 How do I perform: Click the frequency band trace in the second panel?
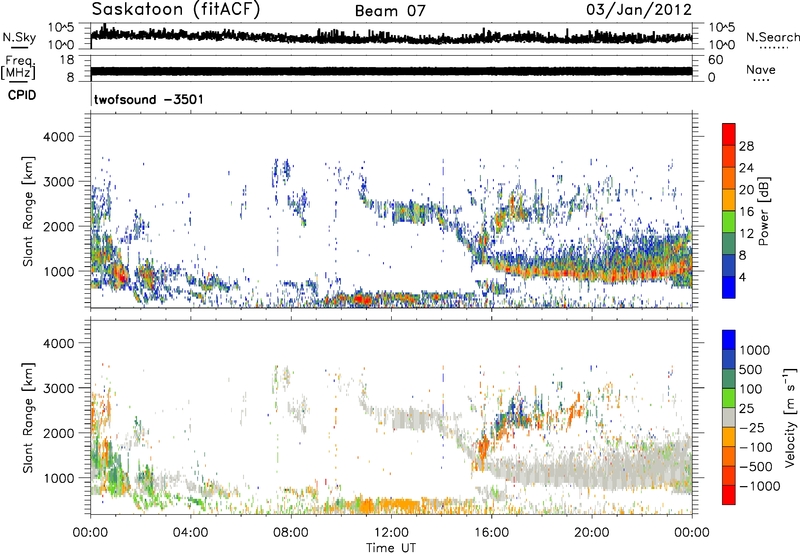[391, 71]
